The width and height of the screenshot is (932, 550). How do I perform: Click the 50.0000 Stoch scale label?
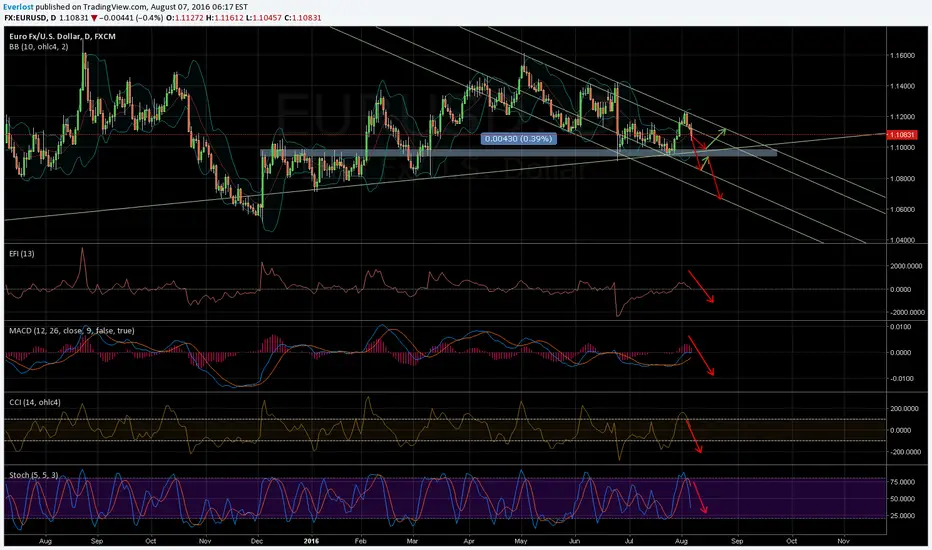pos(902,499)
